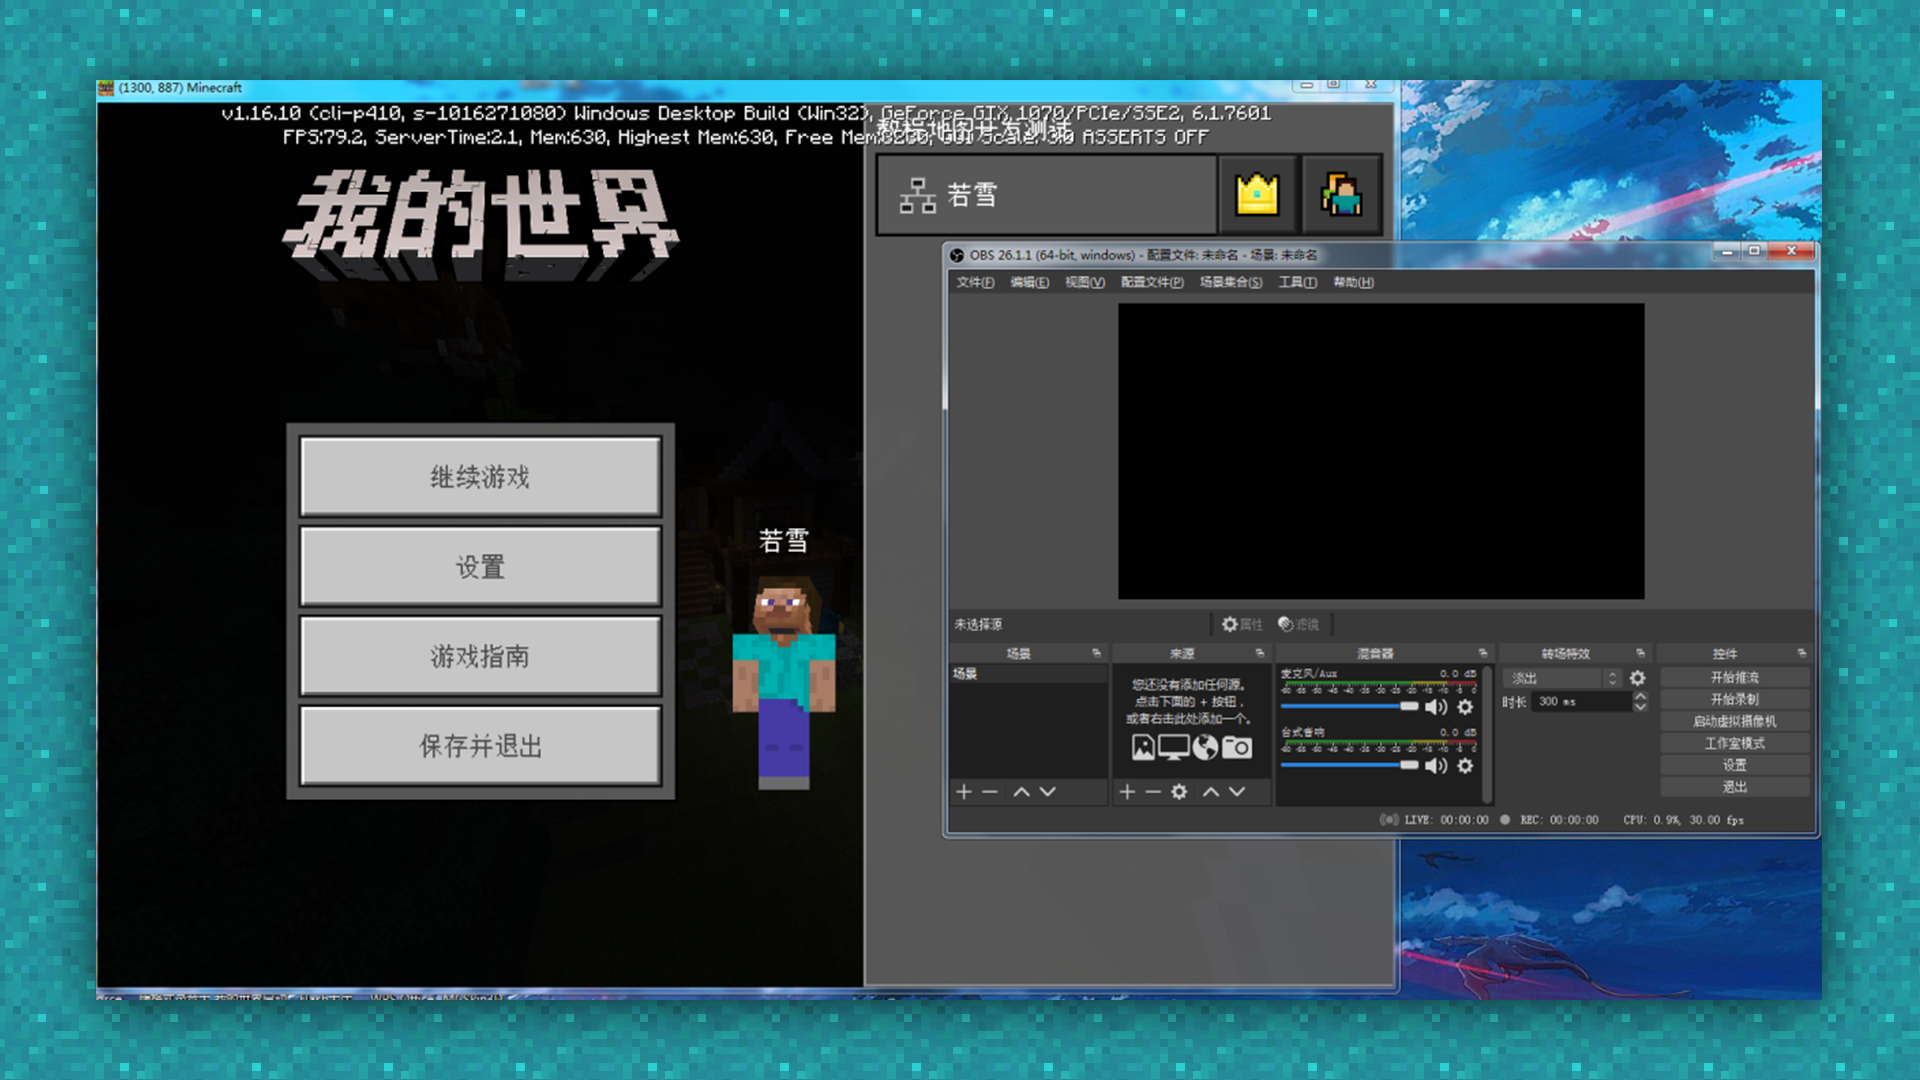Viewport: 1920px width, 1080px height.
Task: Click 开始推流 in OBS controls
Action: click(1734, 677)
